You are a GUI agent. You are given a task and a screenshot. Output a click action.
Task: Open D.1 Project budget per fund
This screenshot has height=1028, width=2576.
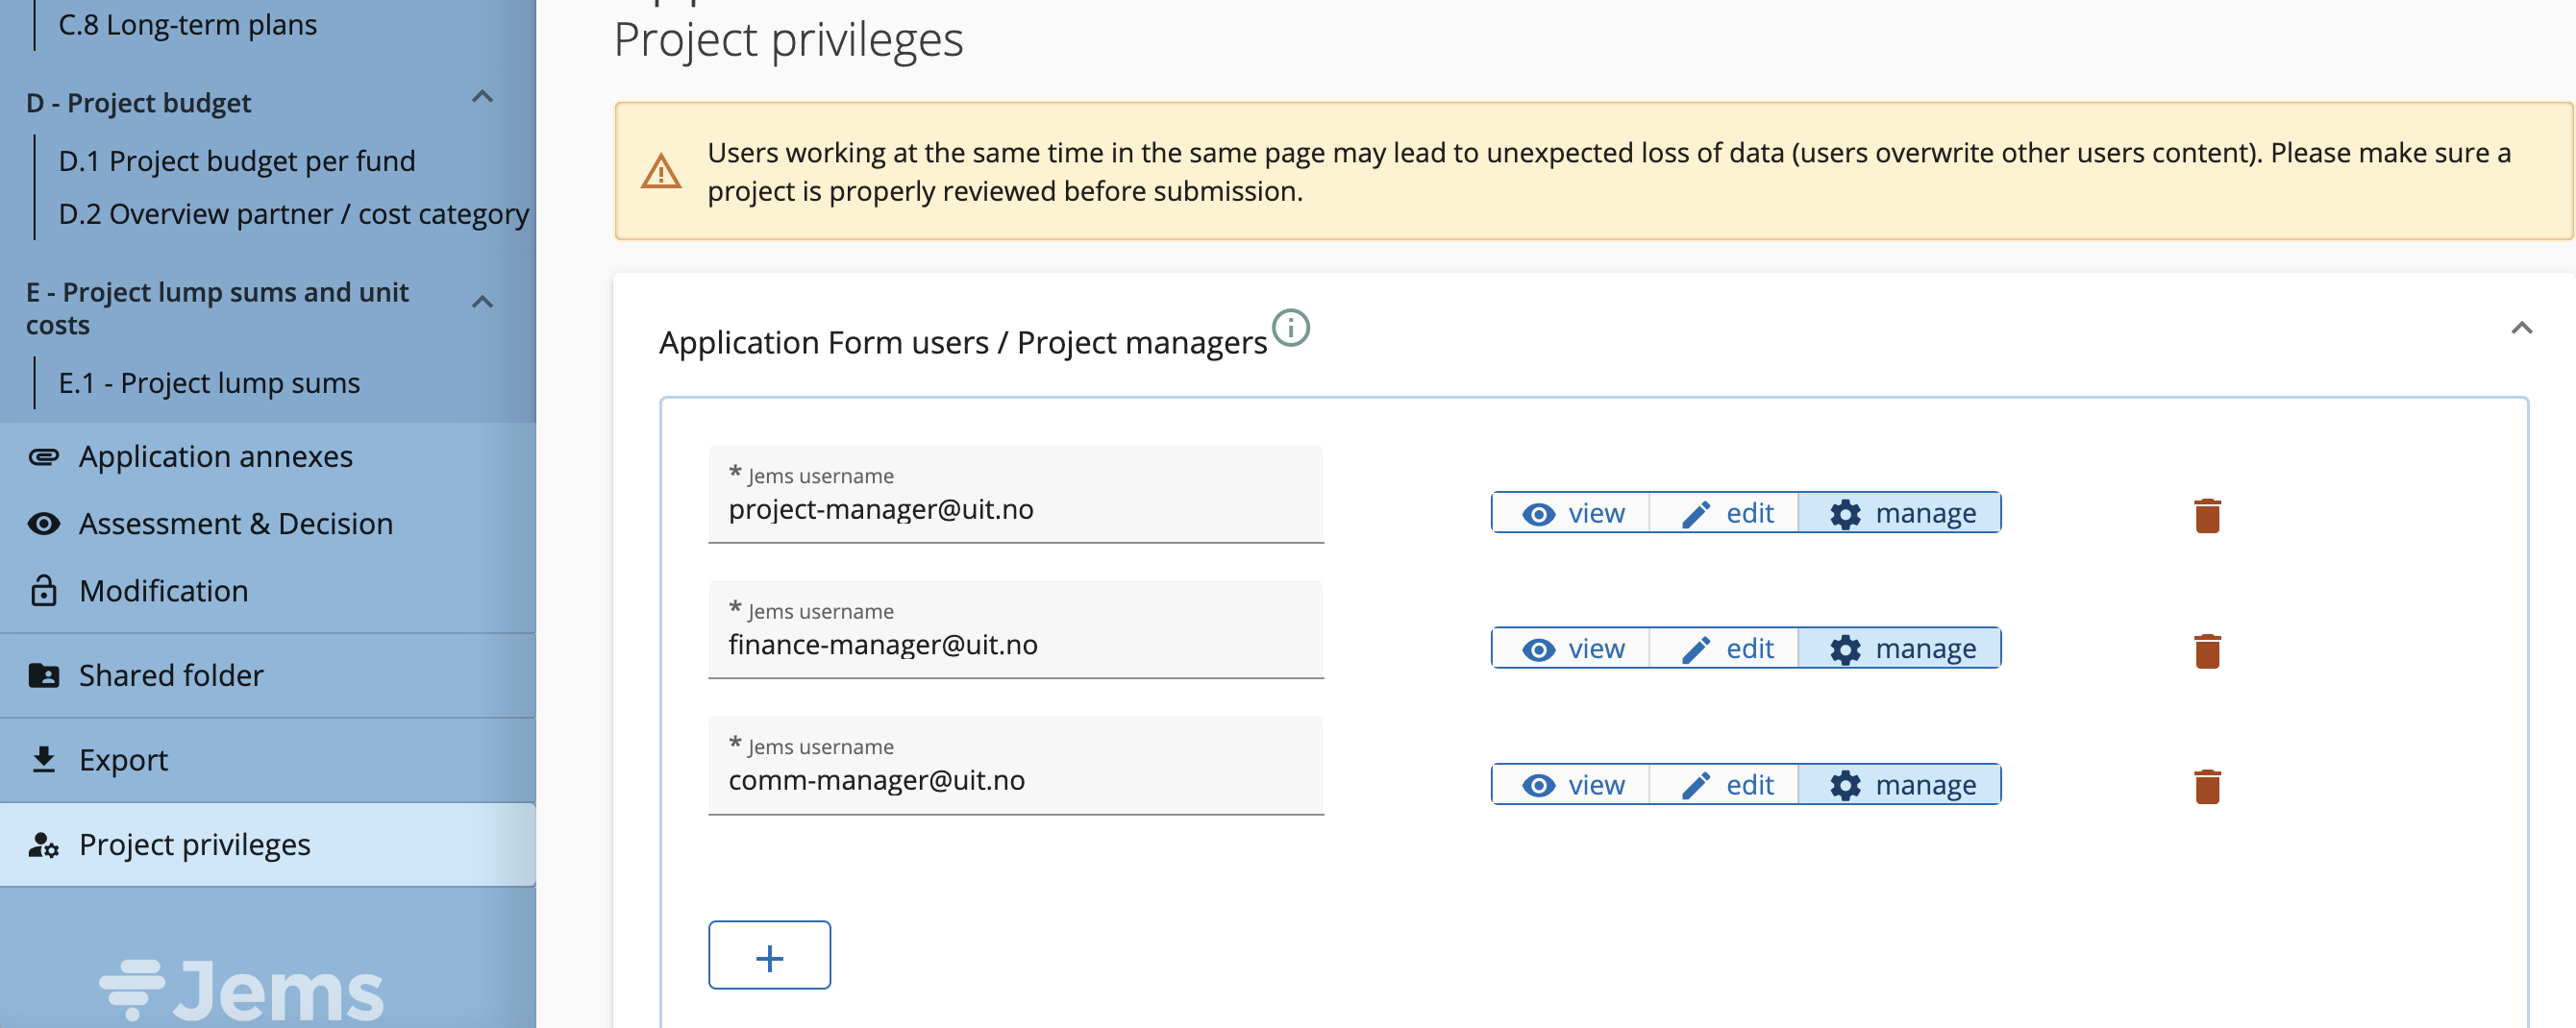point(236,161)
